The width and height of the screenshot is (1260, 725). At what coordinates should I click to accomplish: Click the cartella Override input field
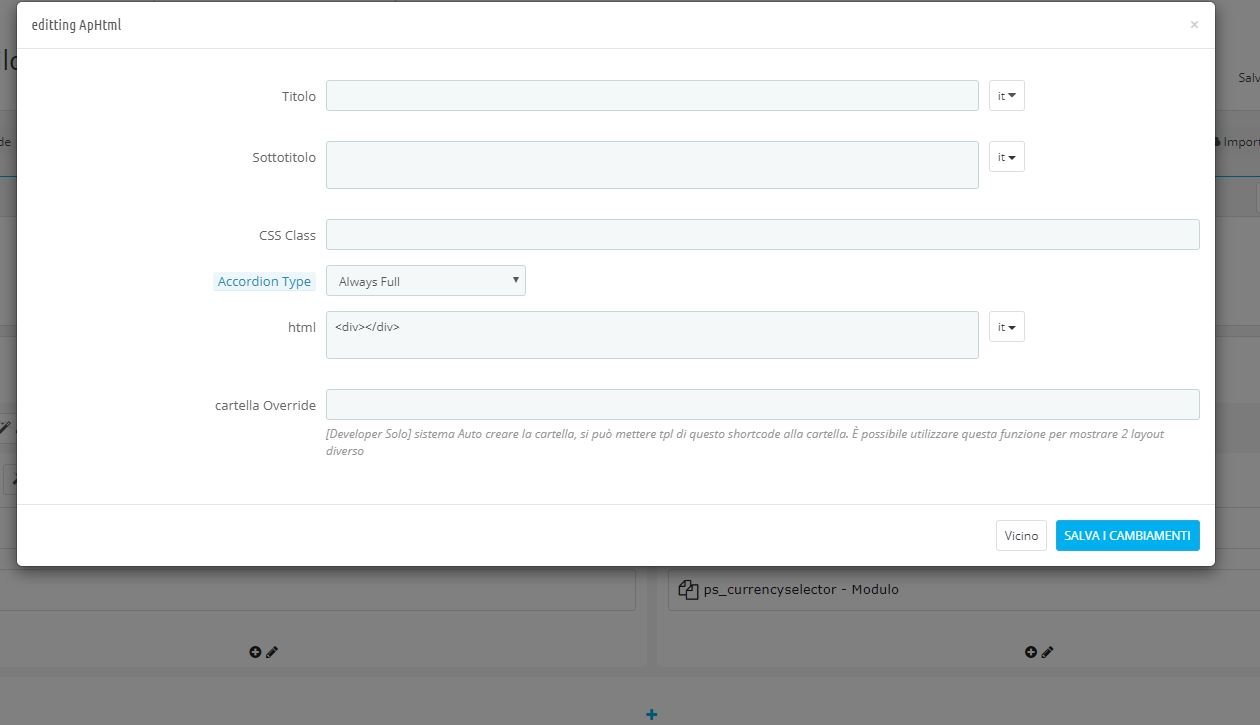(763, 405)
